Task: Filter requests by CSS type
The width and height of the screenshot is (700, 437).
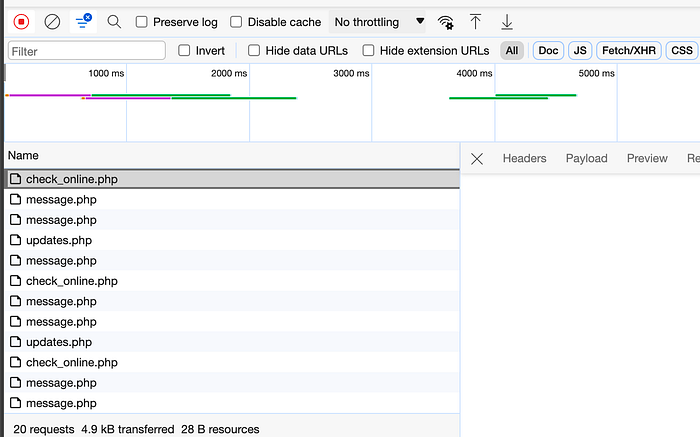Action: point(682,50)
